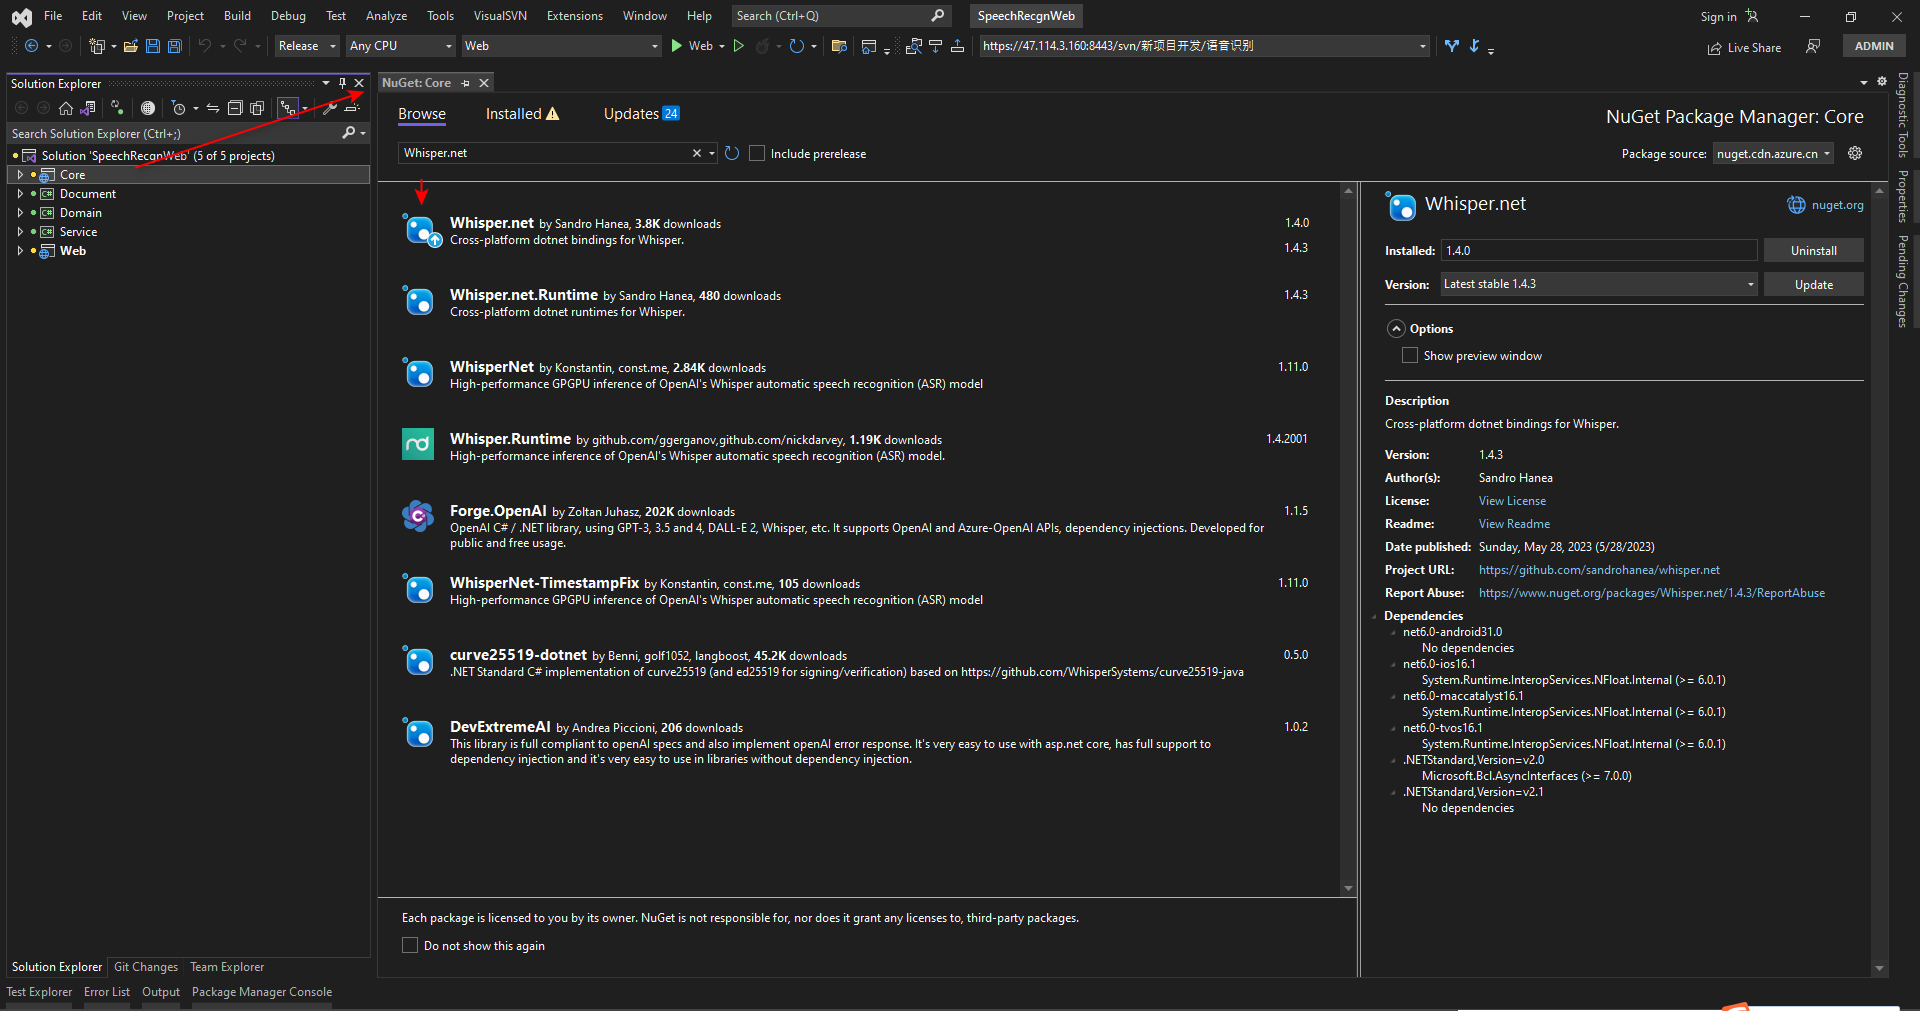This screenshot has height=1011, width=1920.
Task: Expand the Service project node
Action: point(20,232)
